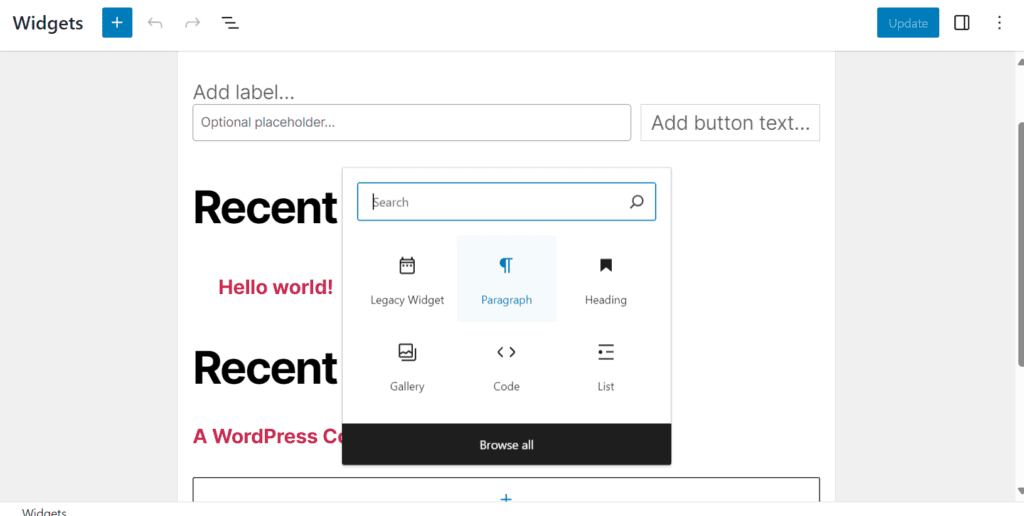The width and height of the screenshot is (1024, 516).
Task: Open the Hello world! post link
Action: (276, 286)
